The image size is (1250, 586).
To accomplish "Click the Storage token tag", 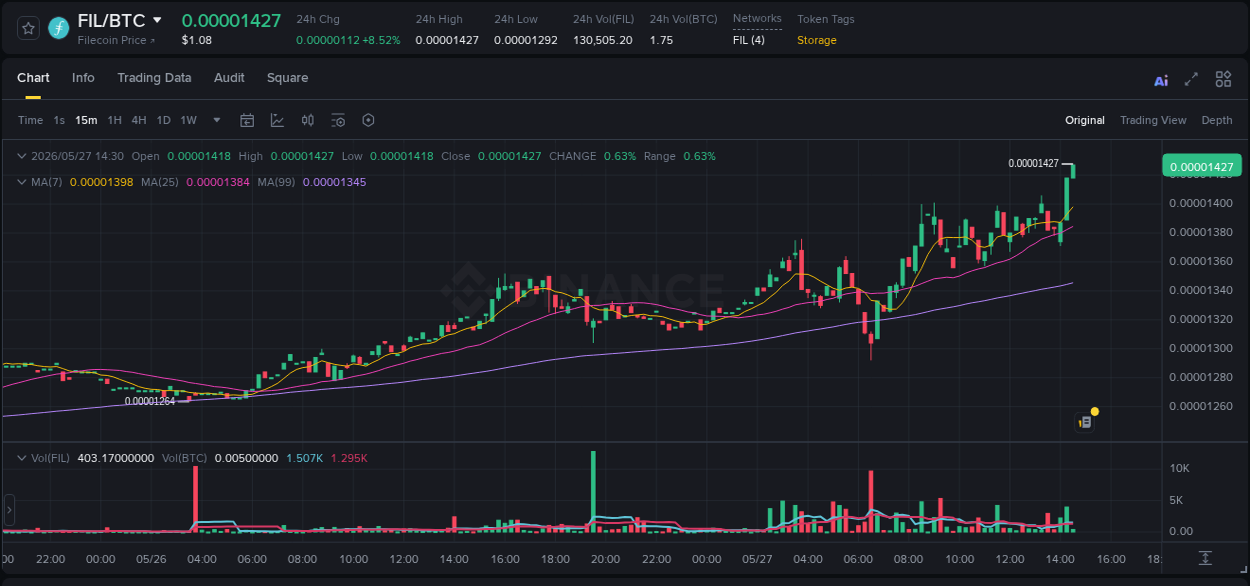I will [817, 40].
